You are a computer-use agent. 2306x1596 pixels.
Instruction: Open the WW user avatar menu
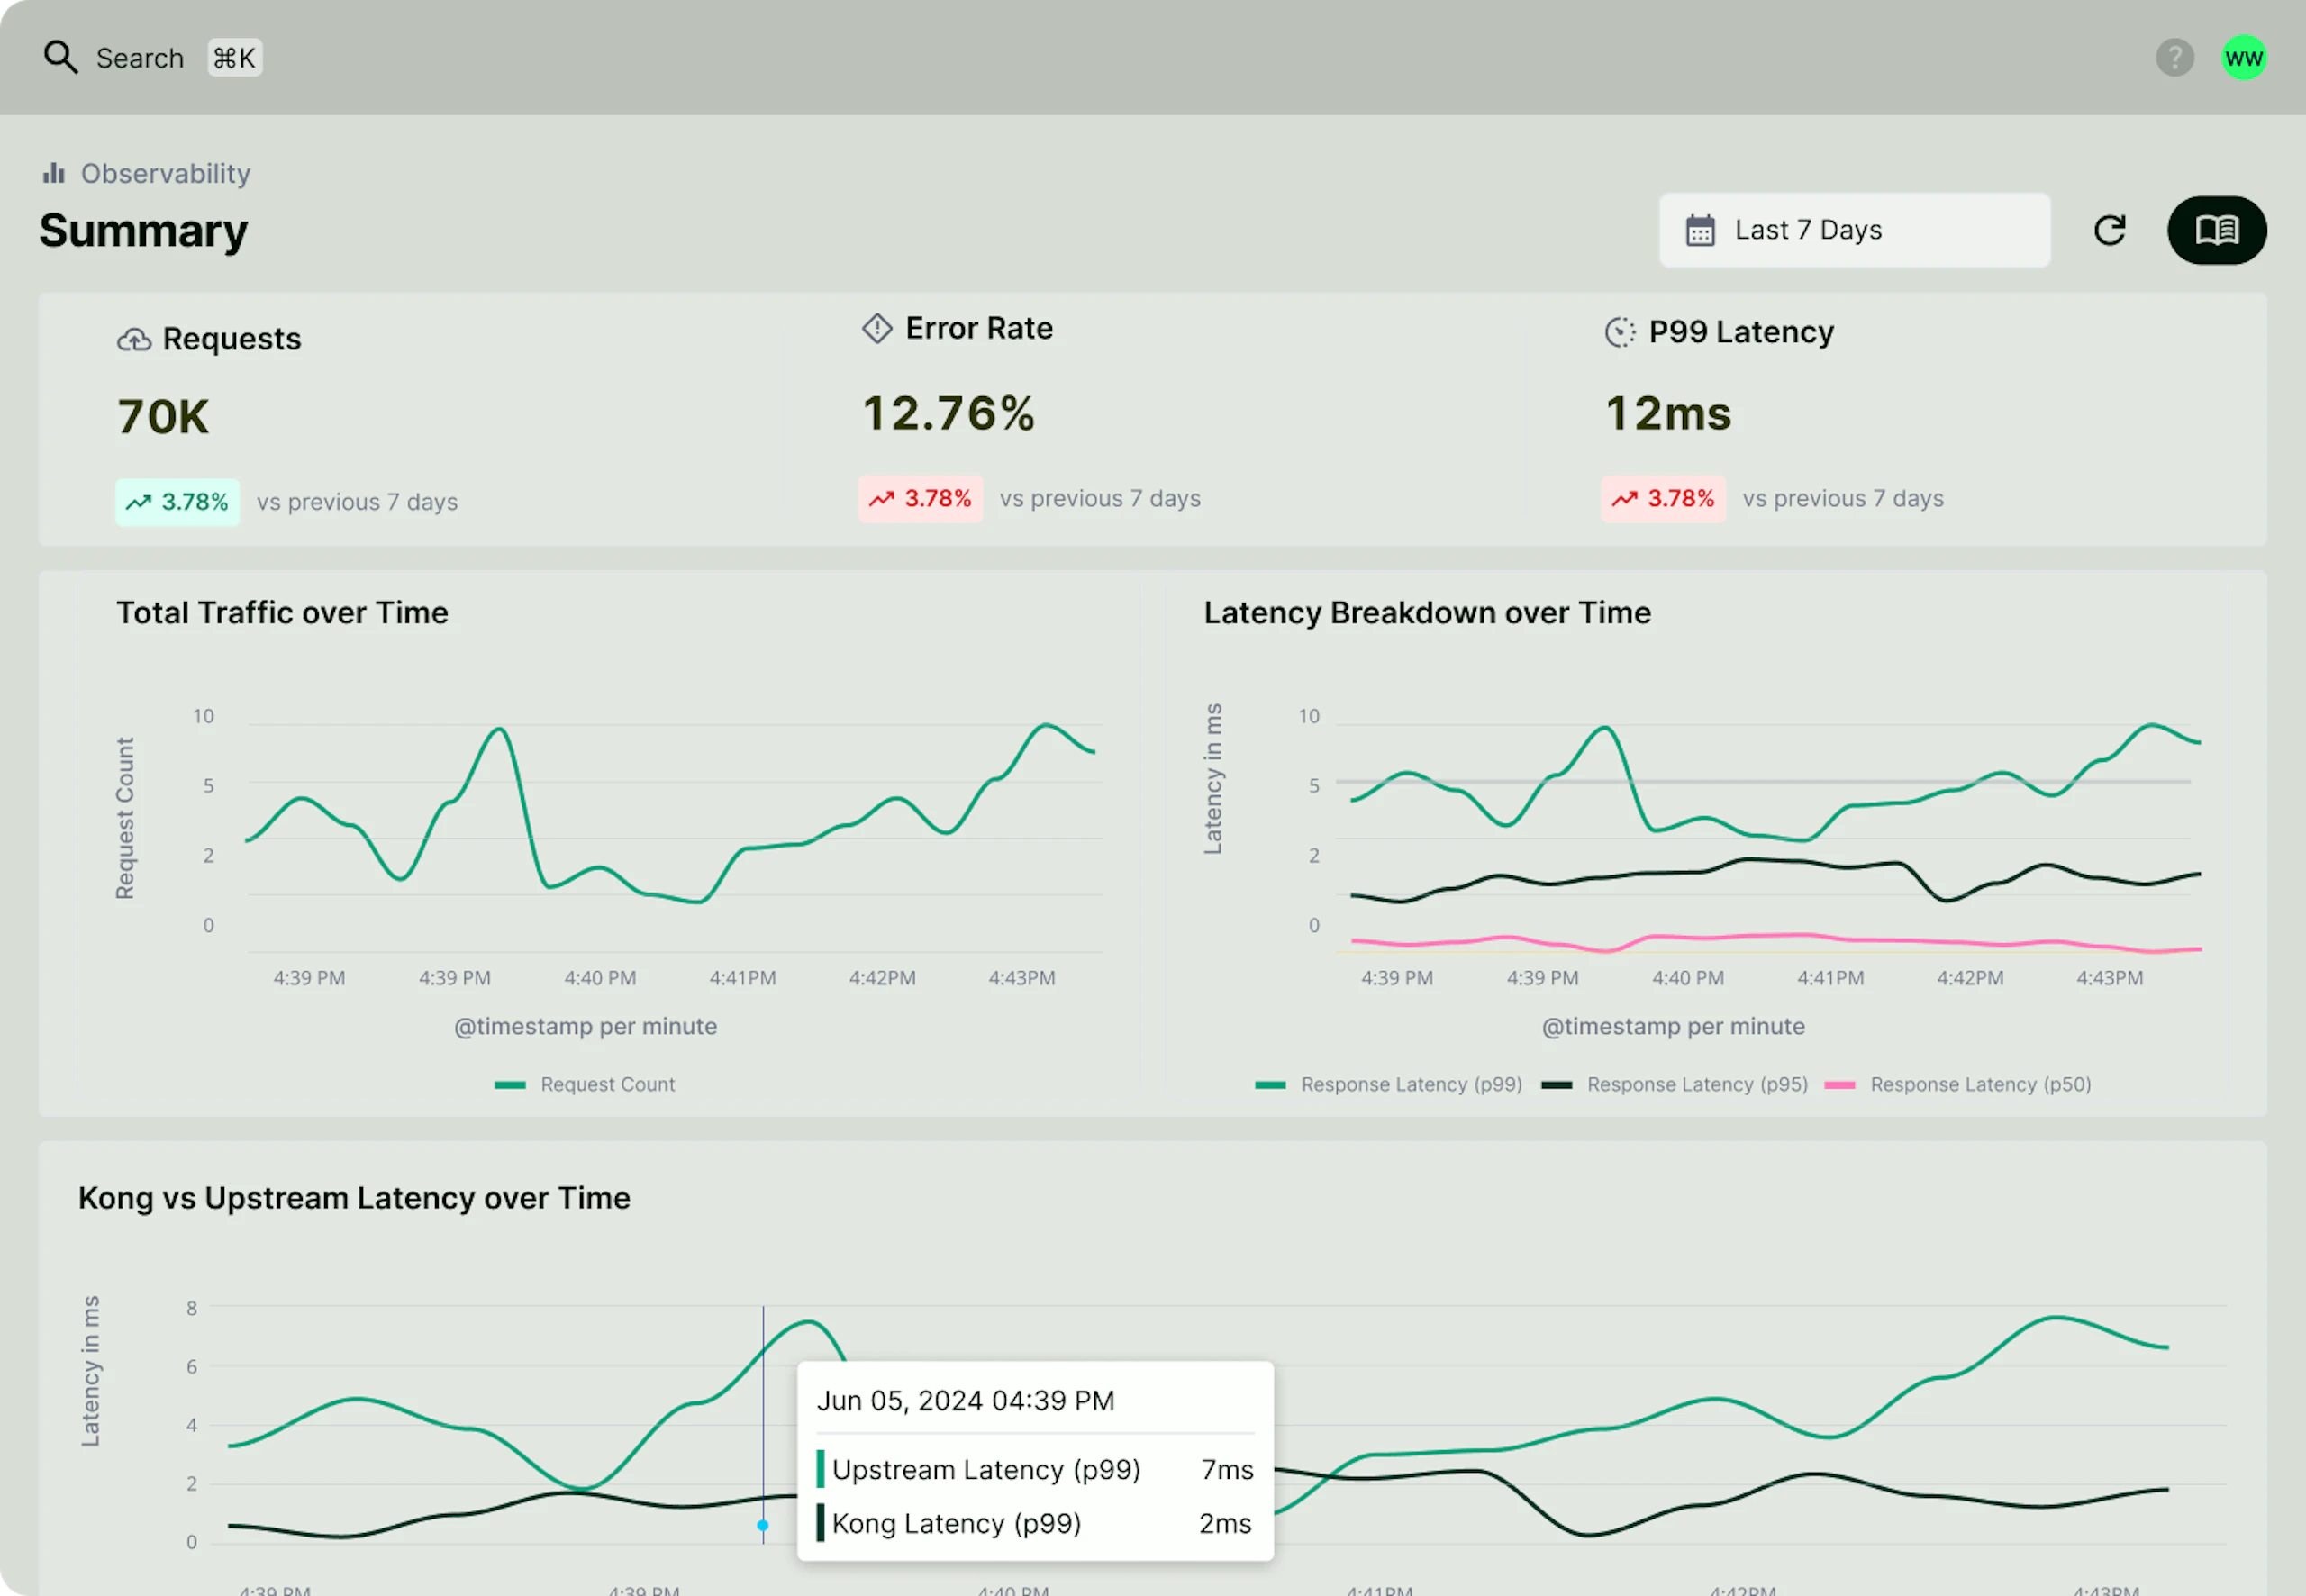click(2243, 58)
